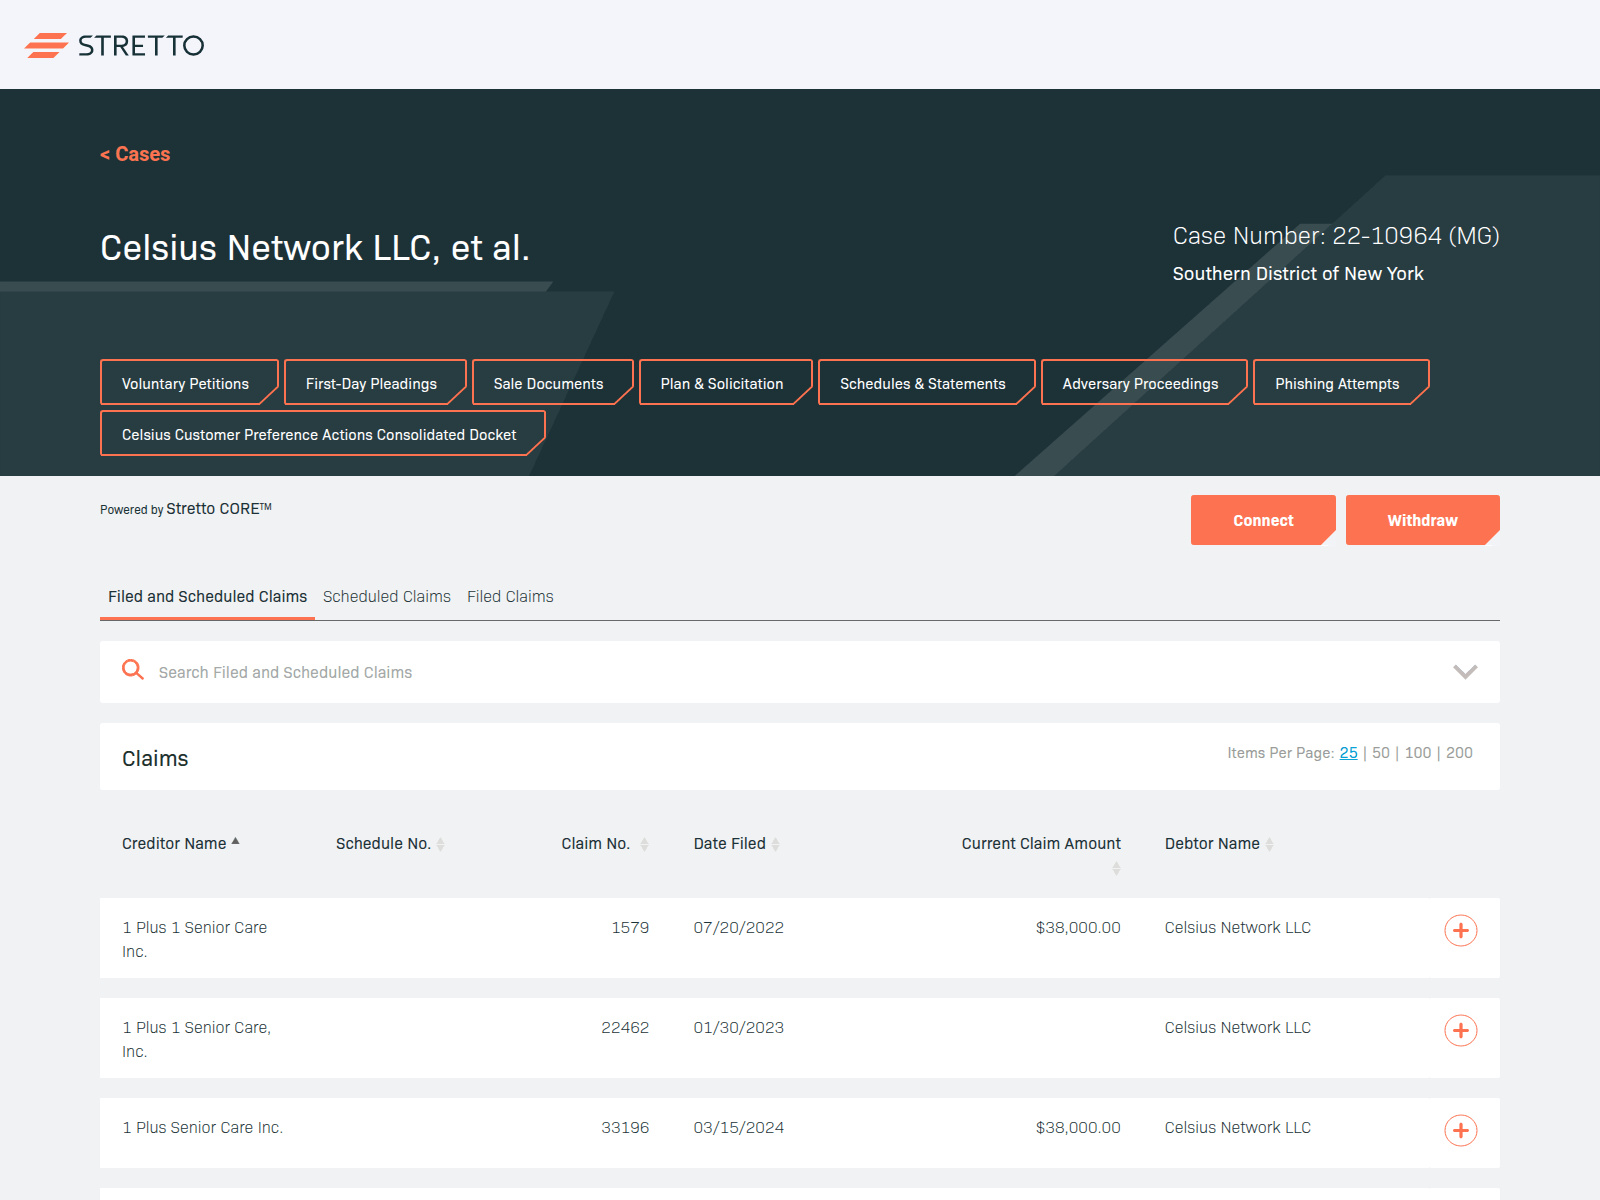The image size is (1600, 1200).
Task: Click the Connect button
Action: pos(1263,520)
